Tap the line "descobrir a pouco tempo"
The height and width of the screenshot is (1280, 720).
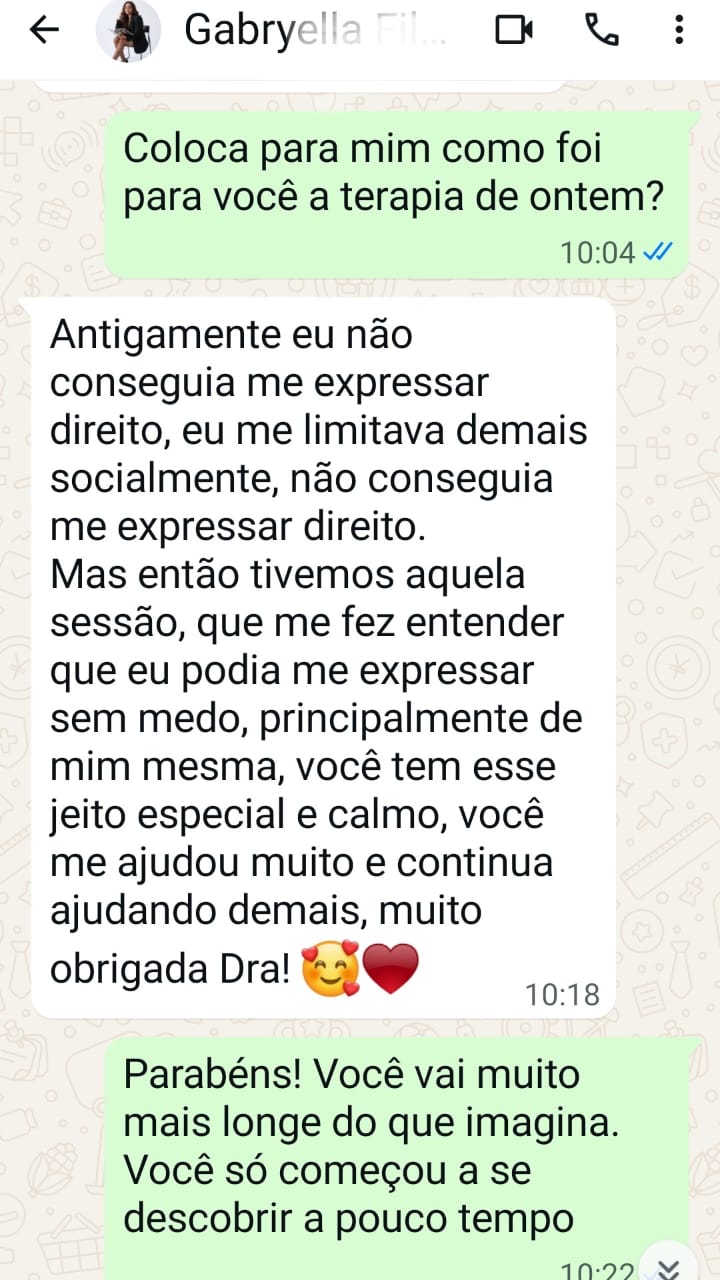click(x=349, y=1218)
